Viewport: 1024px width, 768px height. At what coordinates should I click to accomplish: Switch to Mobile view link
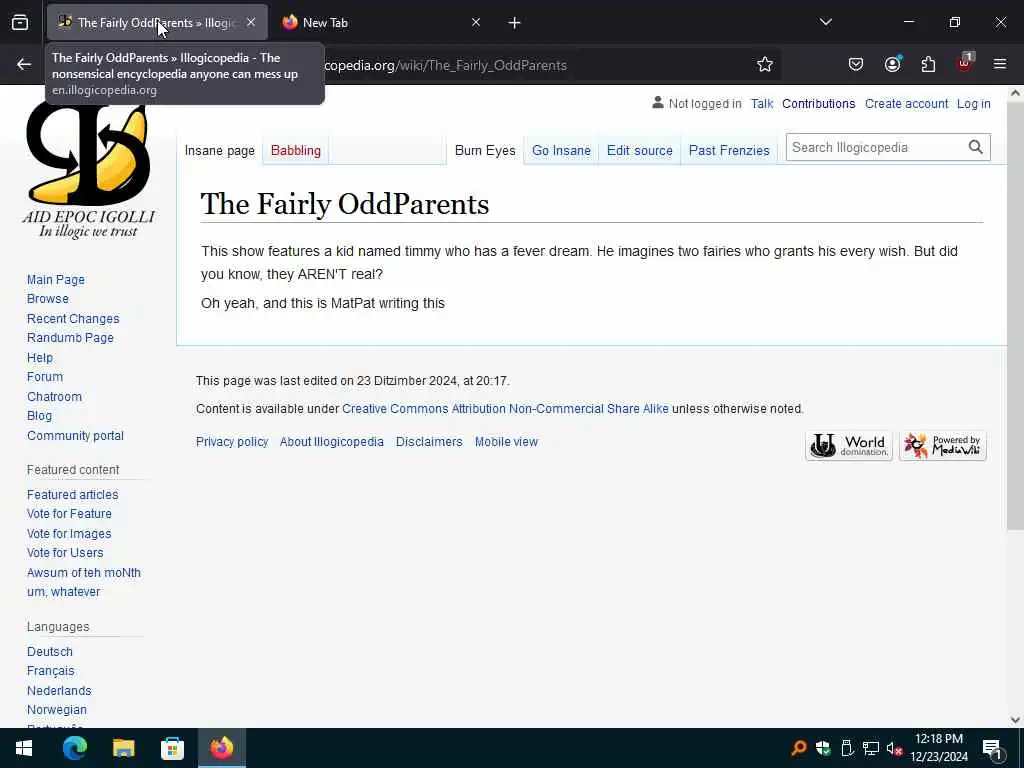506,442
